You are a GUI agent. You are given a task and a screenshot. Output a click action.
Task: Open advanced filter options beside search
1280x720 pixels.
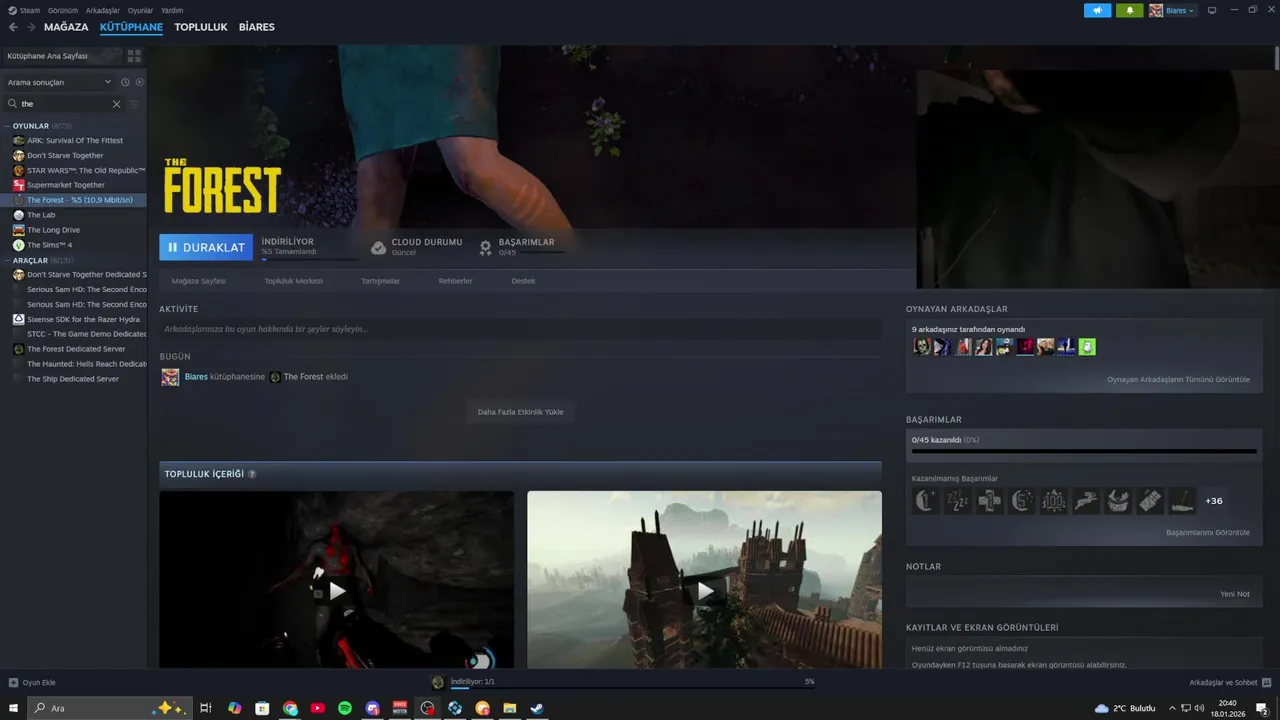point(134,104)
